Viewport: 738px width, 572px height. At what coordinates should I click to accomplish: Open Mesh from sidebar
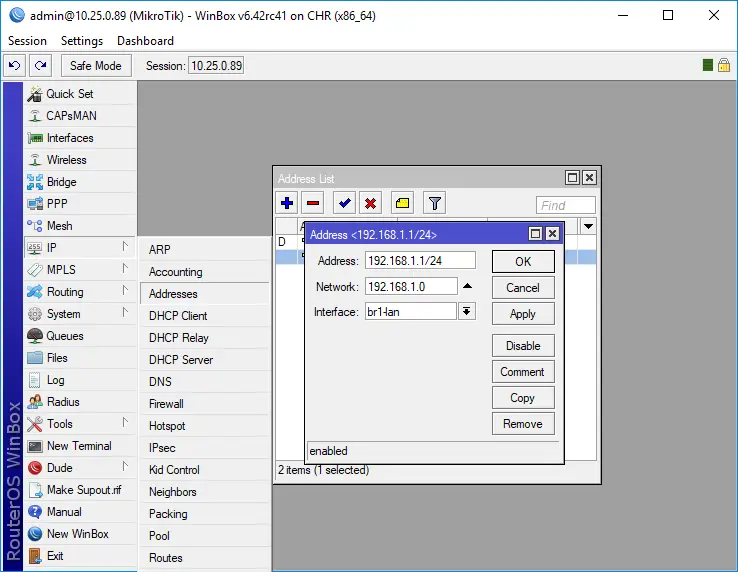80,226
